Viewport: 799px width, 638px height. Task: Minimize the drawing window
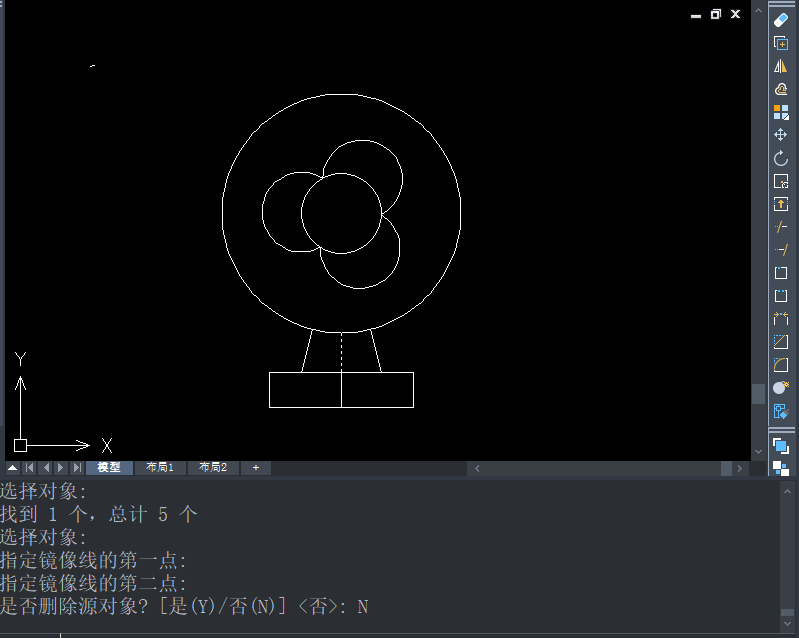pyautogui.click(x=696, y=15)
